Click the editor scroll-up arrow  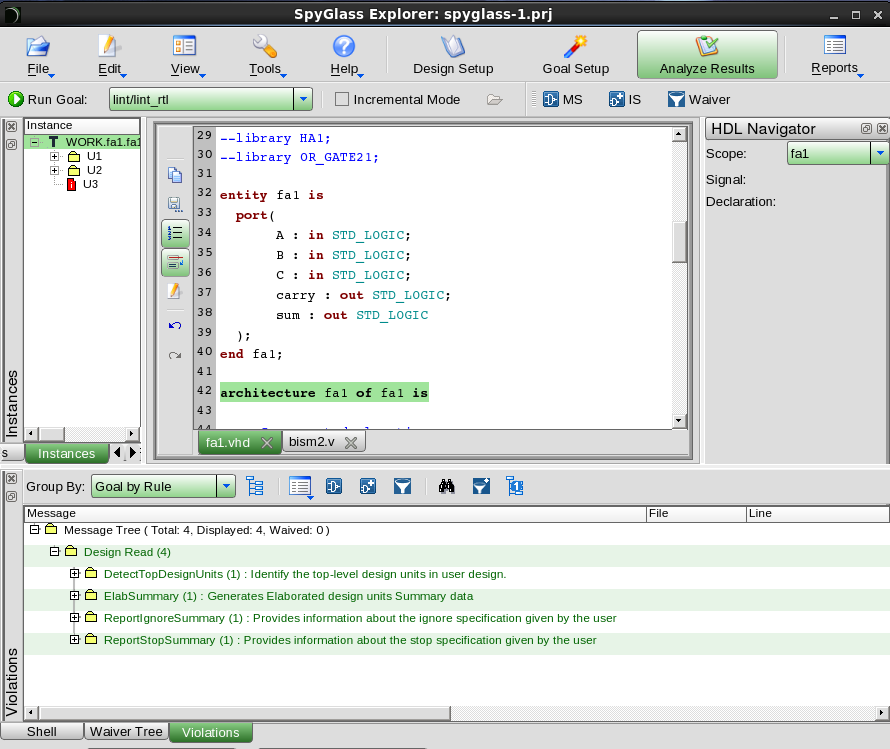679,134
